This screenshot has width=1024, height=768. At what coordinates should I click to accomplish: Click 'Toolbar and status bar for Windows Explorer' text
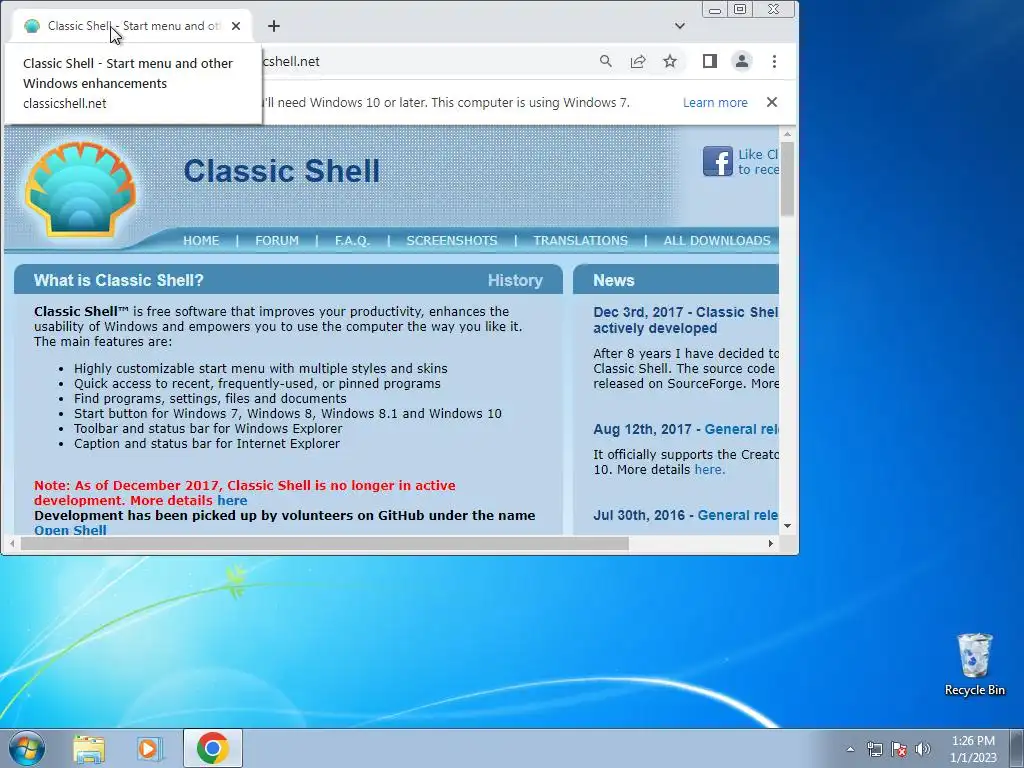coord(208,429)
